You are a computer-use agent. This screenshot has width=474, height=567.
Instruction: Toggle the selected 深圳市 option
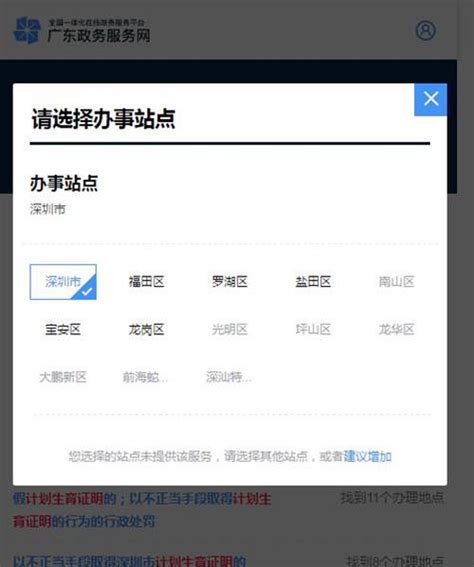coord(63,282)
